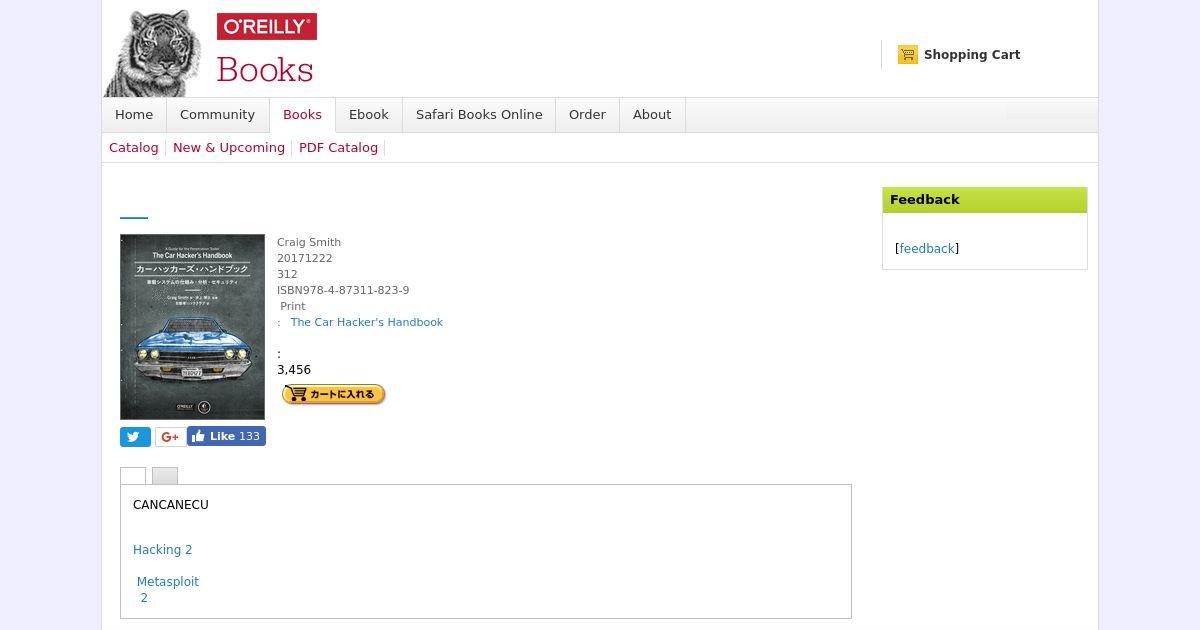
Task: Share the book on Twitter
Action: 135,437
